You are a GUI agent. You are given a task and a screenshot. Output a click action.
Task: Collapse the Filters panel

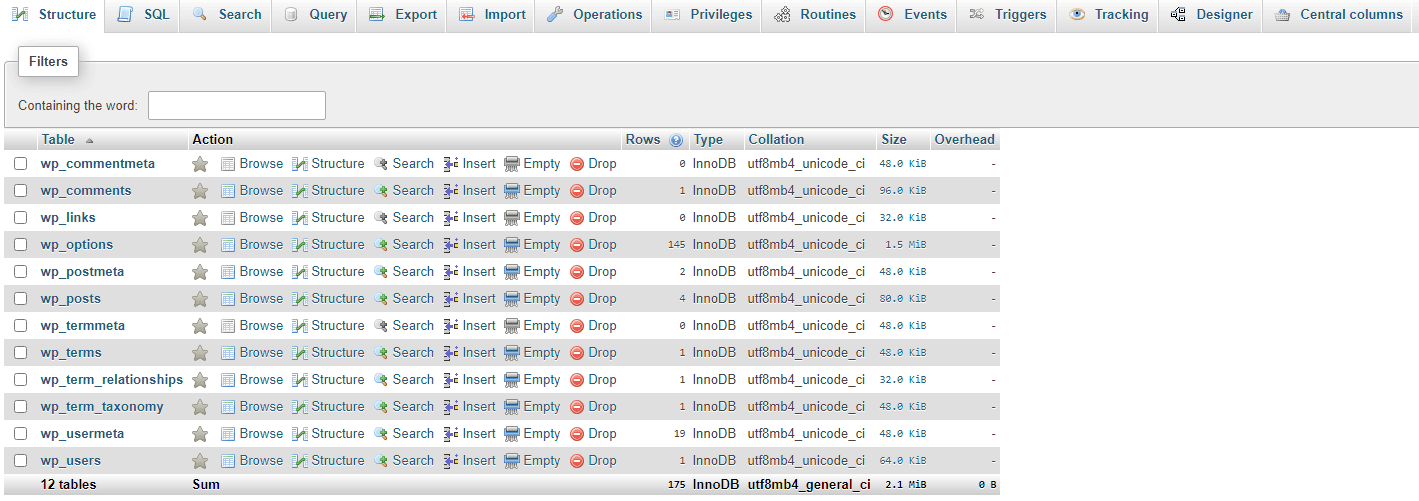pos(48,62)
